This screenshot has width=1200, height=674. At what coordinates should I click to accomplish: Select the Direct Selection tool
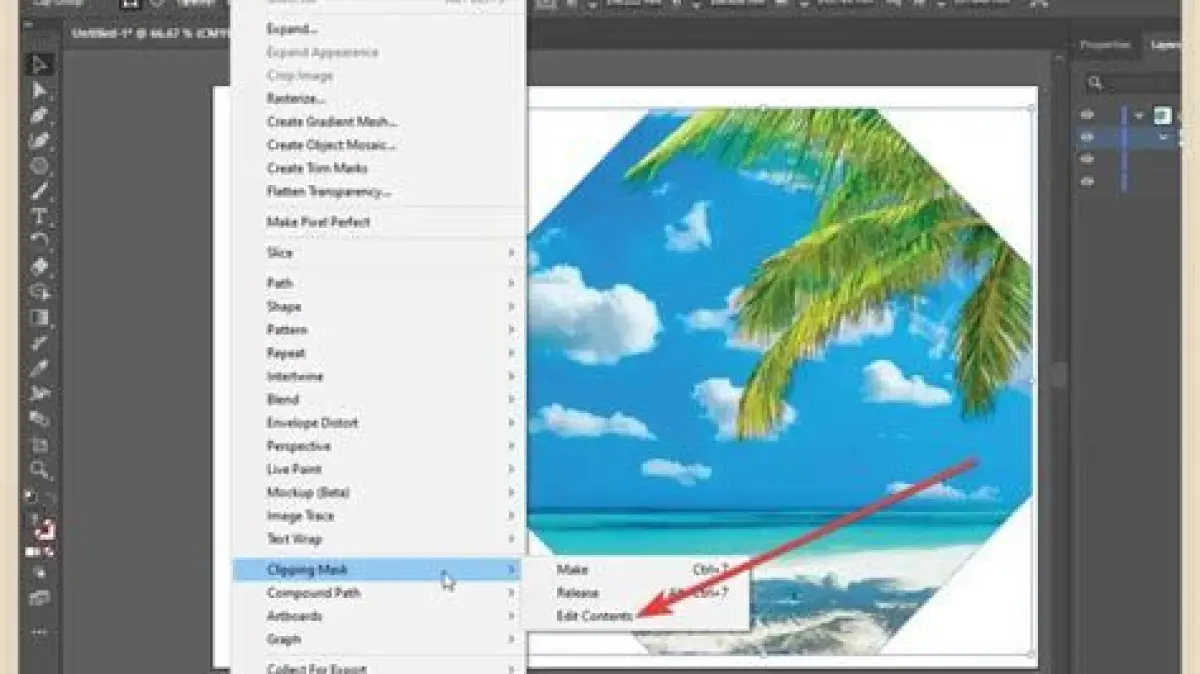coord(40,91)
